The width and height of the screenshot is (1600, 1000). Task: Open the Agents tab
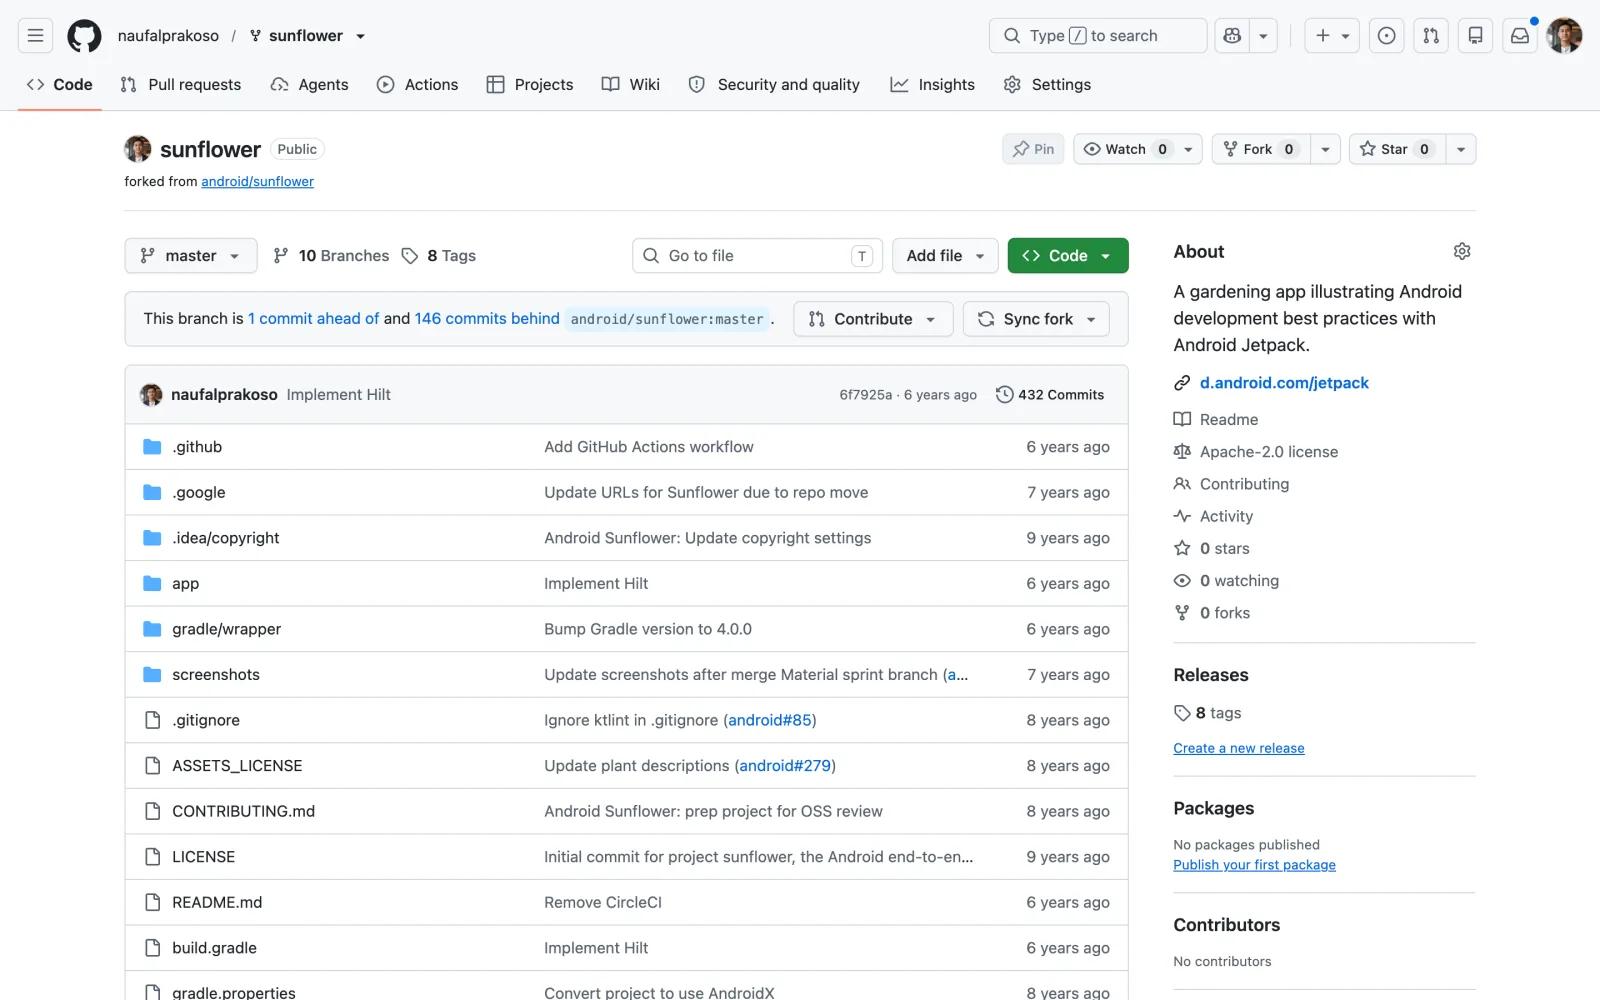coord(309,85)
